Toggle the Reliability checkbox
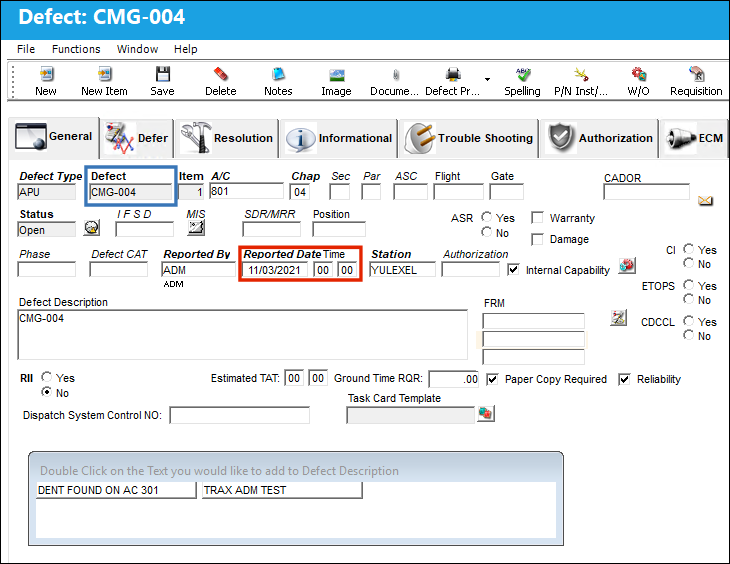This screenshot has width=730, height=564. tap(624, 379)
